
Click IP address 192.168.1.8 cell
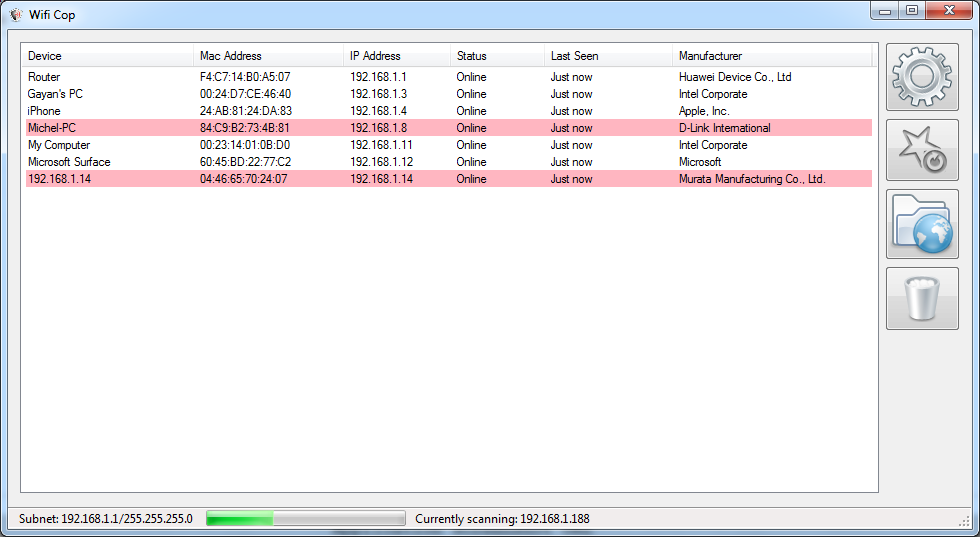[x=378, y=128]
